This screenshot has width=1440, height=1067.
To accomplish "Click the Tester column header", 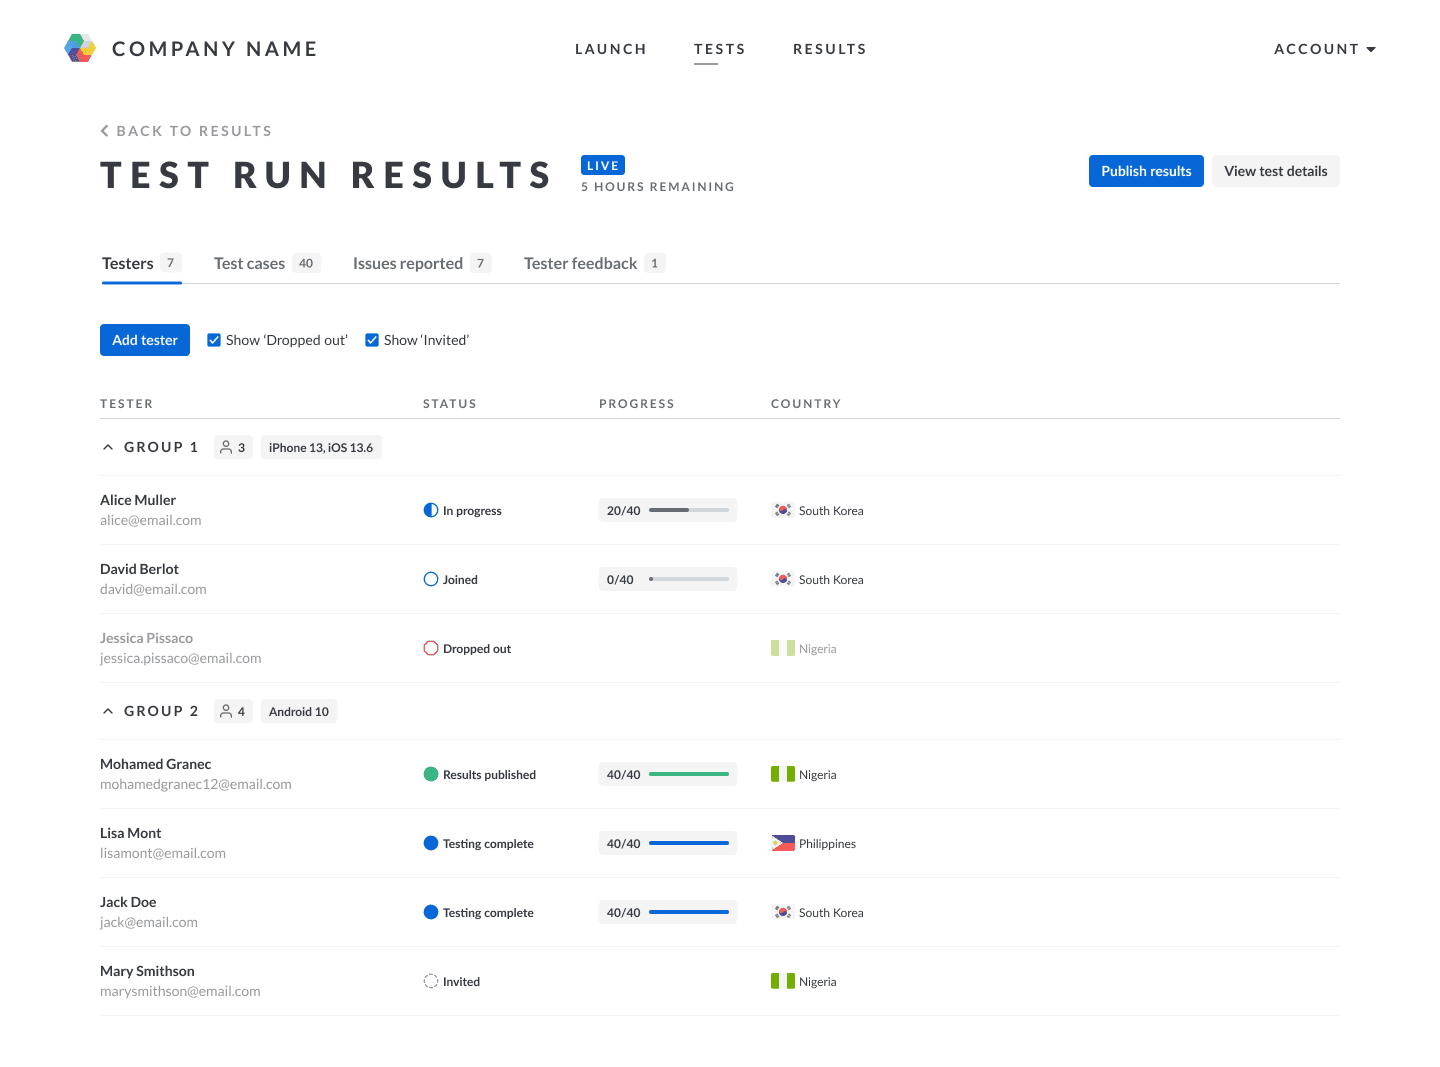I will click(127, 404).
